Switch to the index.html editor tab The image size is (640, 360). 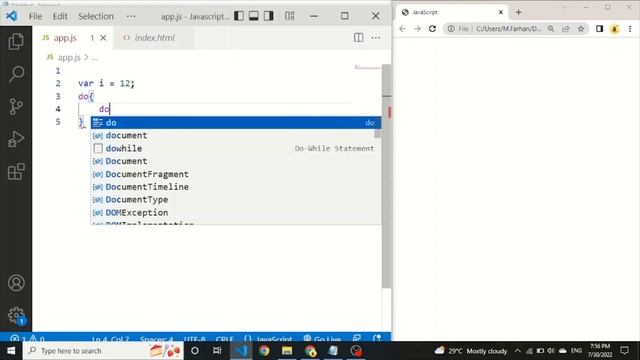(154, 38)
